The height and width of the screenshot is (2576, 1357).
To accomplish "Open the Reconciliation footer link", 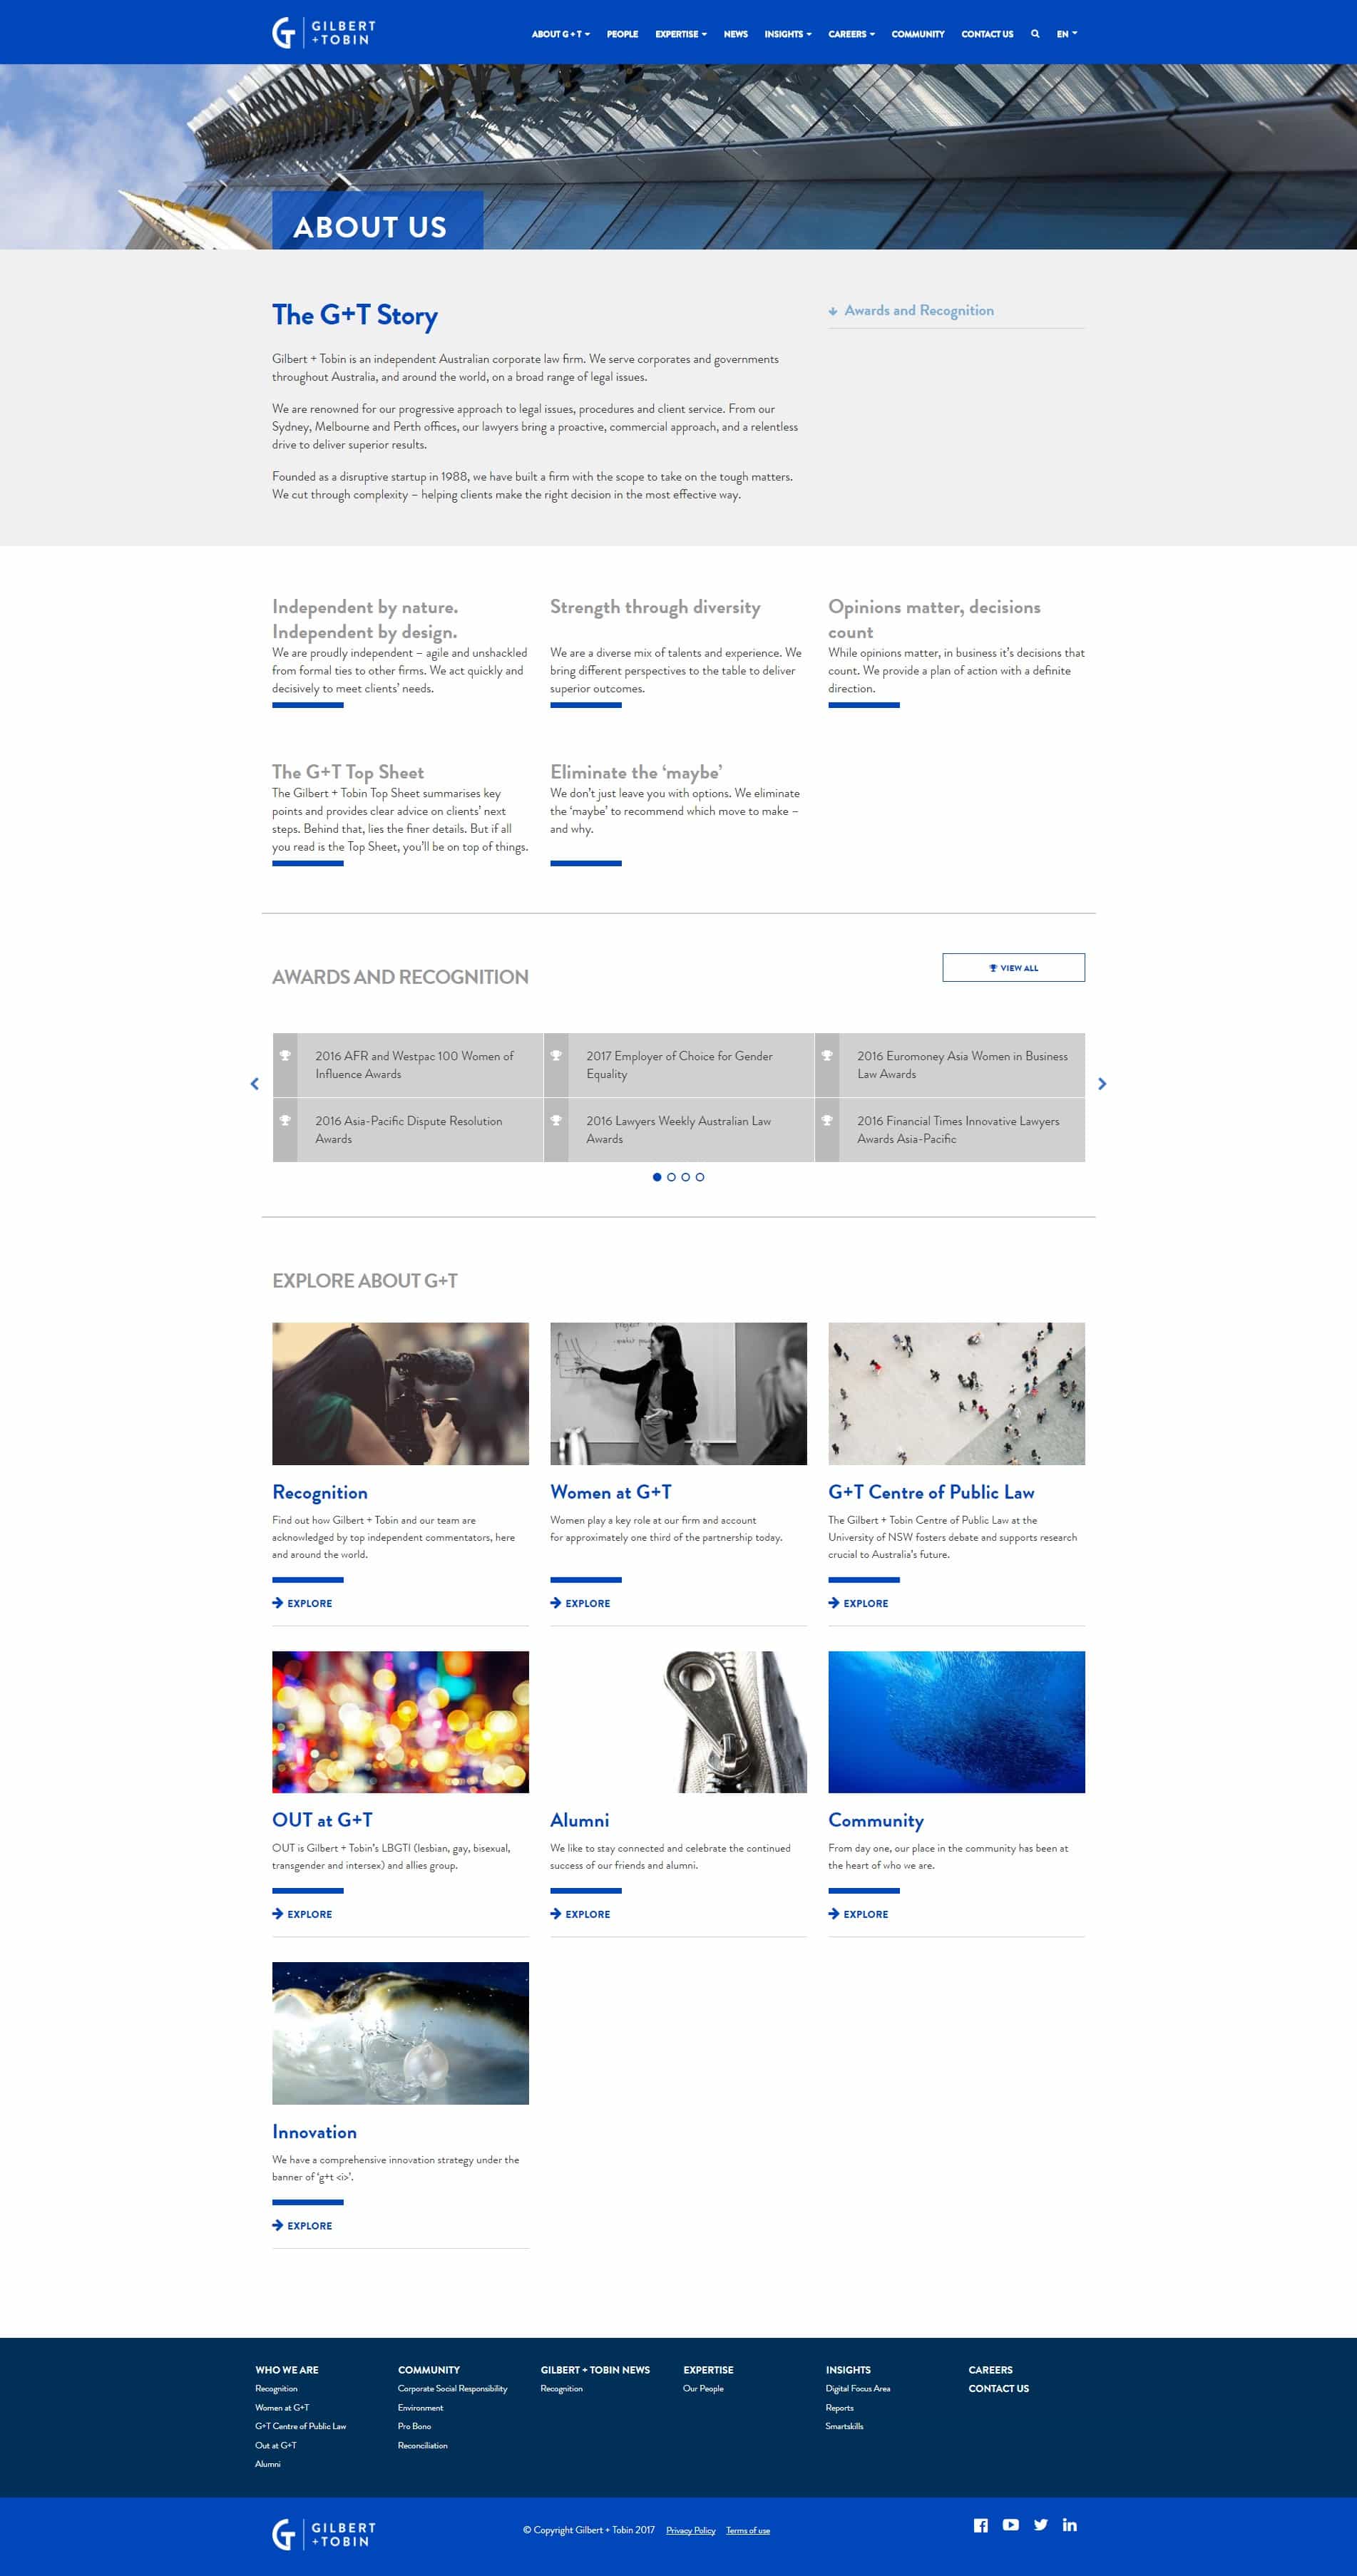I will 423,2445.
